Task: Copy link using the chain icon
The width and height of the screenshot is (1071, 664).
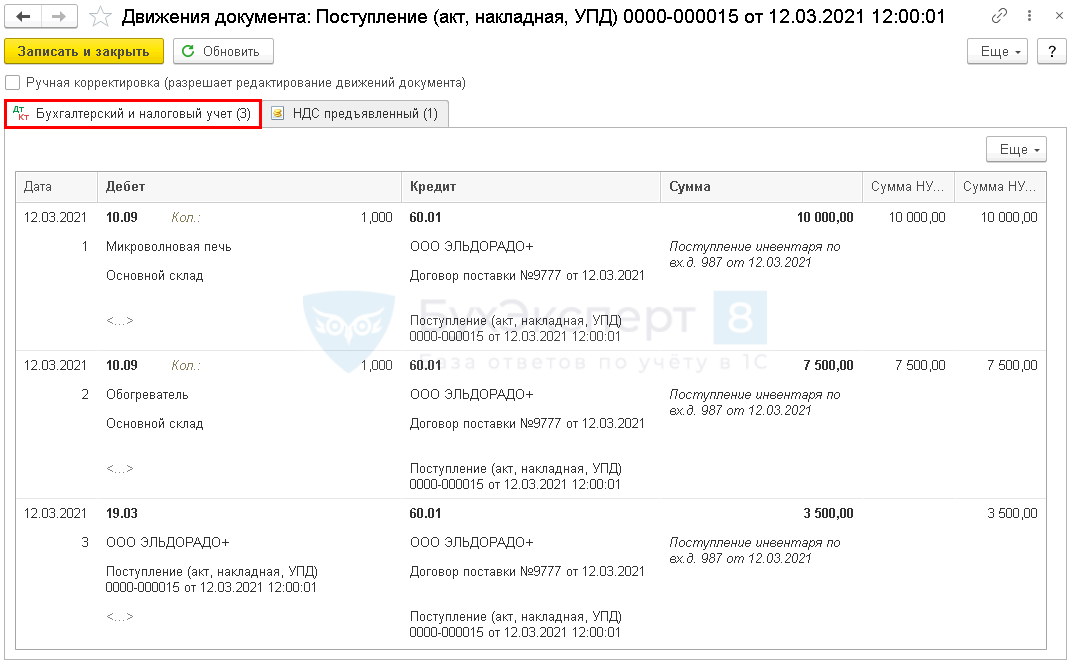Action: click(999, 17)
